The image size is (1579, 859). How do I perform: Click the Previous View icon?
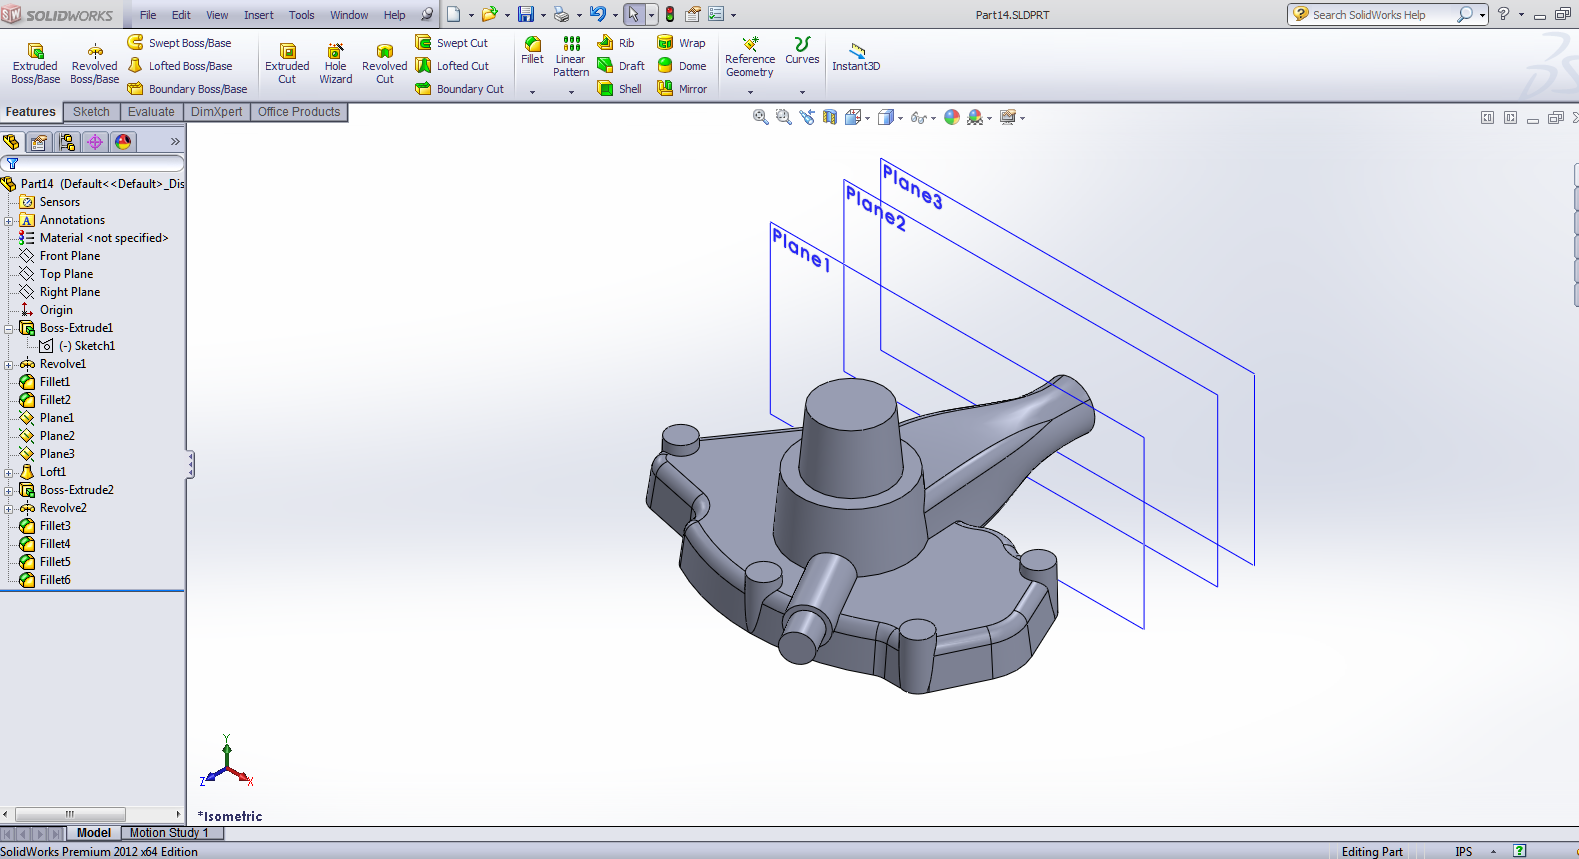pos(807,117)
